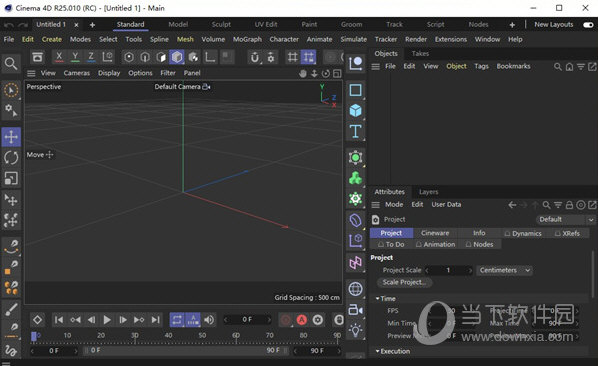Play the animation forward
Image resolution: width=598 pixels, height=366 pixels.
click(x=107, y=319)
